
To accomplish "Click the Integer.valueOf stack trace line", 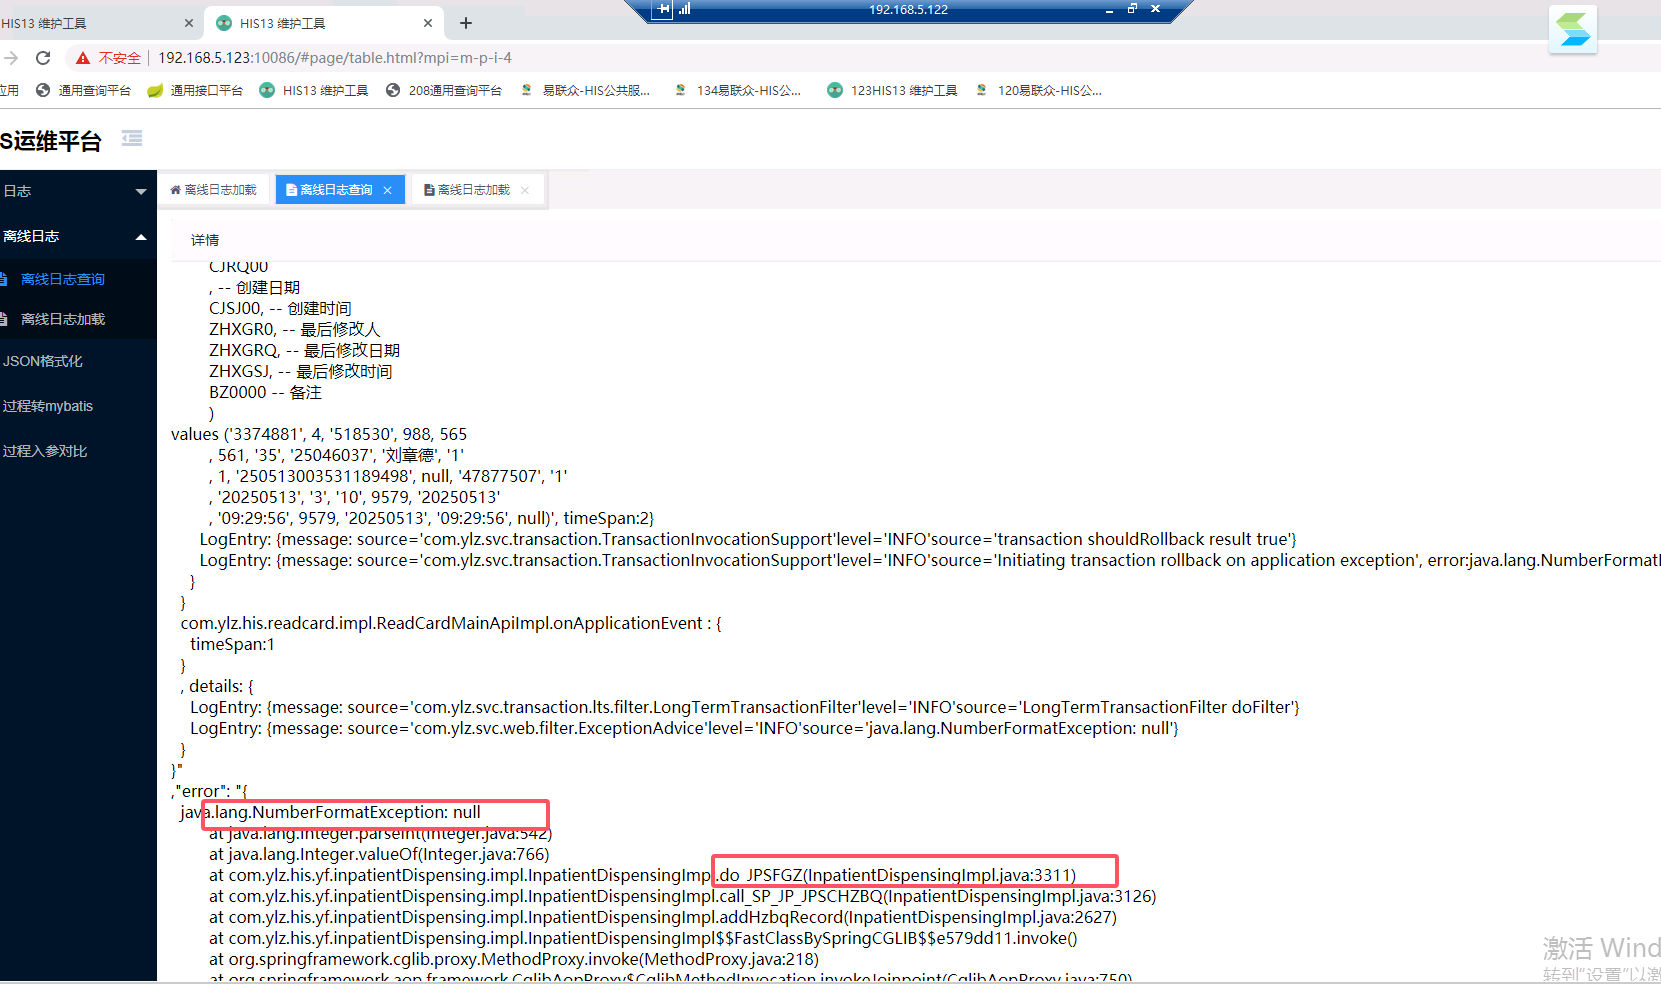I will [x=379, y=854].
